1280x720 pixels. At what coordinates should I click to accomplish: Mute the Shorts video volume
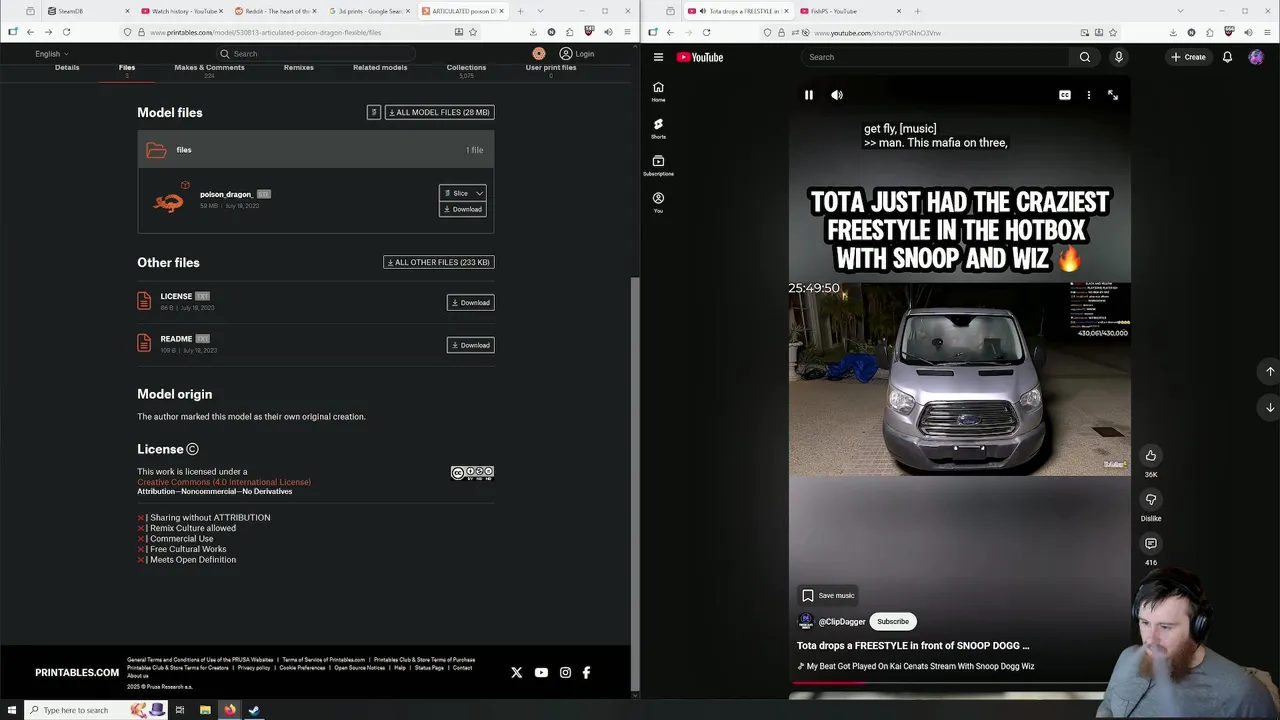pyautogui.click(x=837, y=95)
